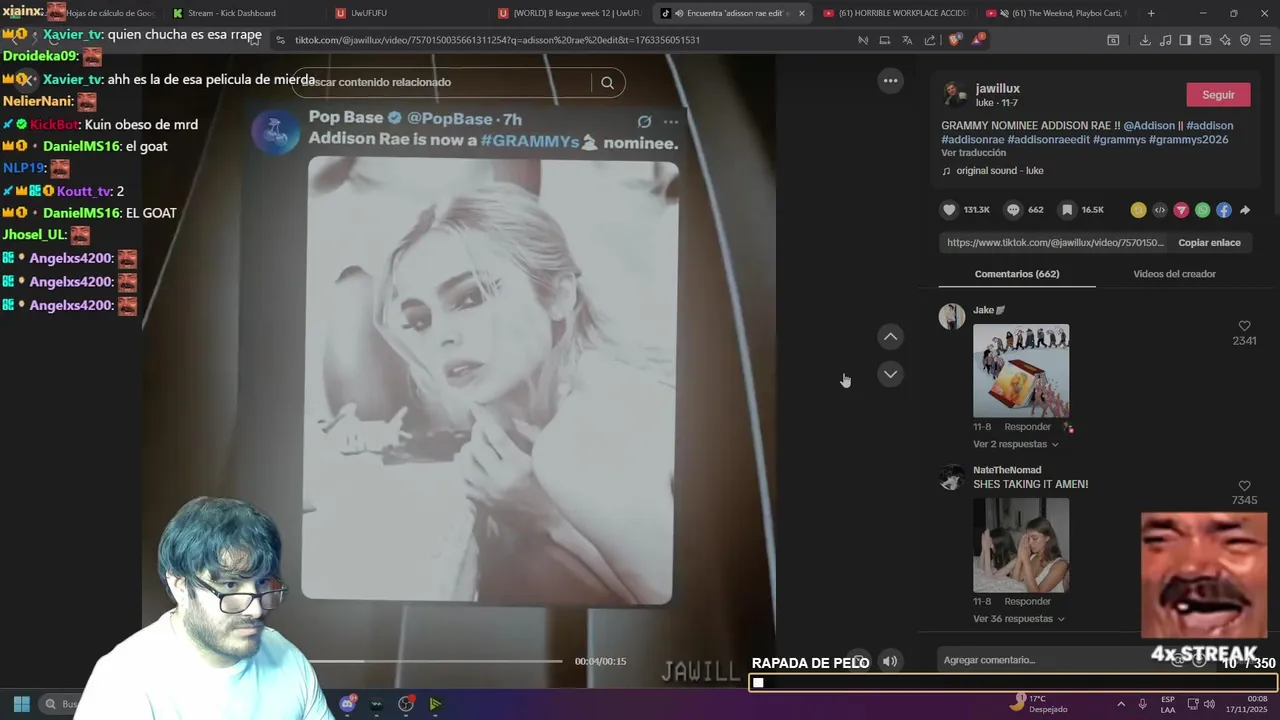Click the 'original sound - luke' link
Image resolution: width=1280 pixels, height=720 pixels.
point(999,171)
